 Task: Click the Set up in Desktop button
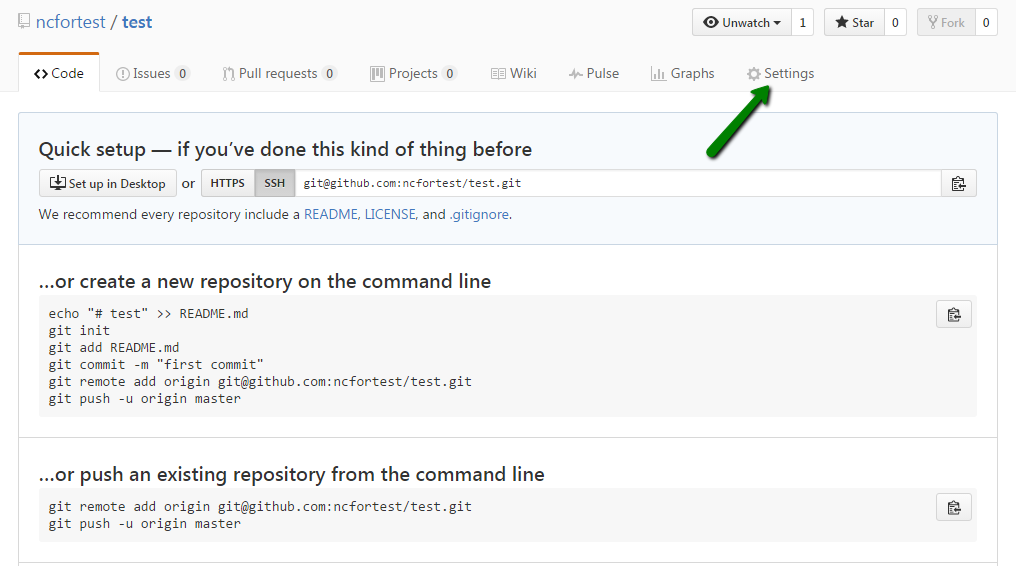pyautogui.click(x=108, y=183)
